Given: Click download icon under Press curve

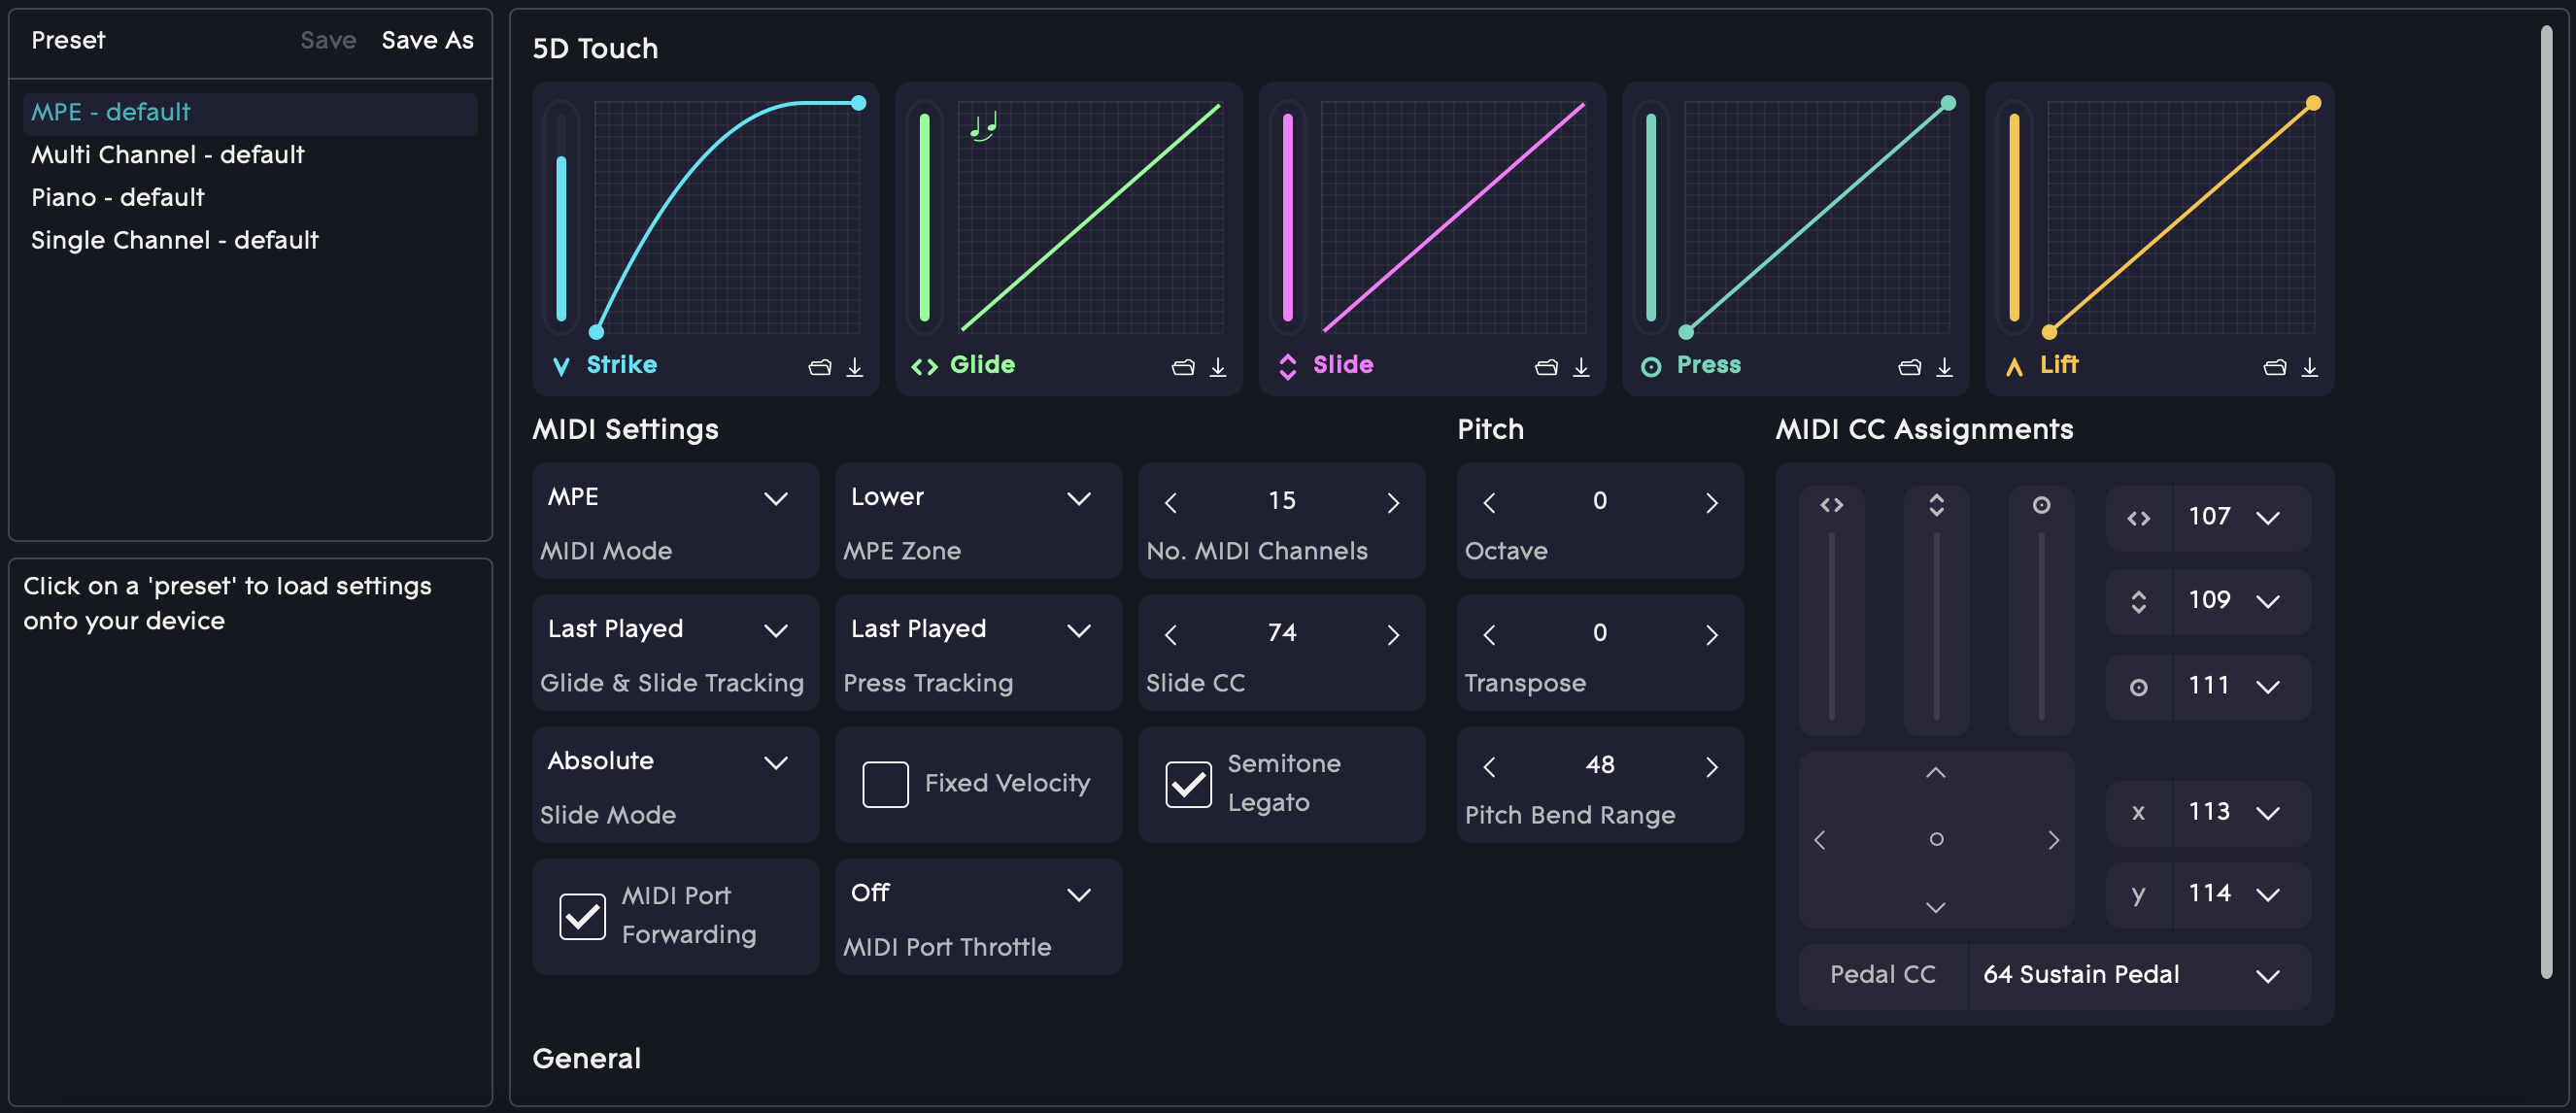Looking at the screenshot, I should (x=1943, y=367).
